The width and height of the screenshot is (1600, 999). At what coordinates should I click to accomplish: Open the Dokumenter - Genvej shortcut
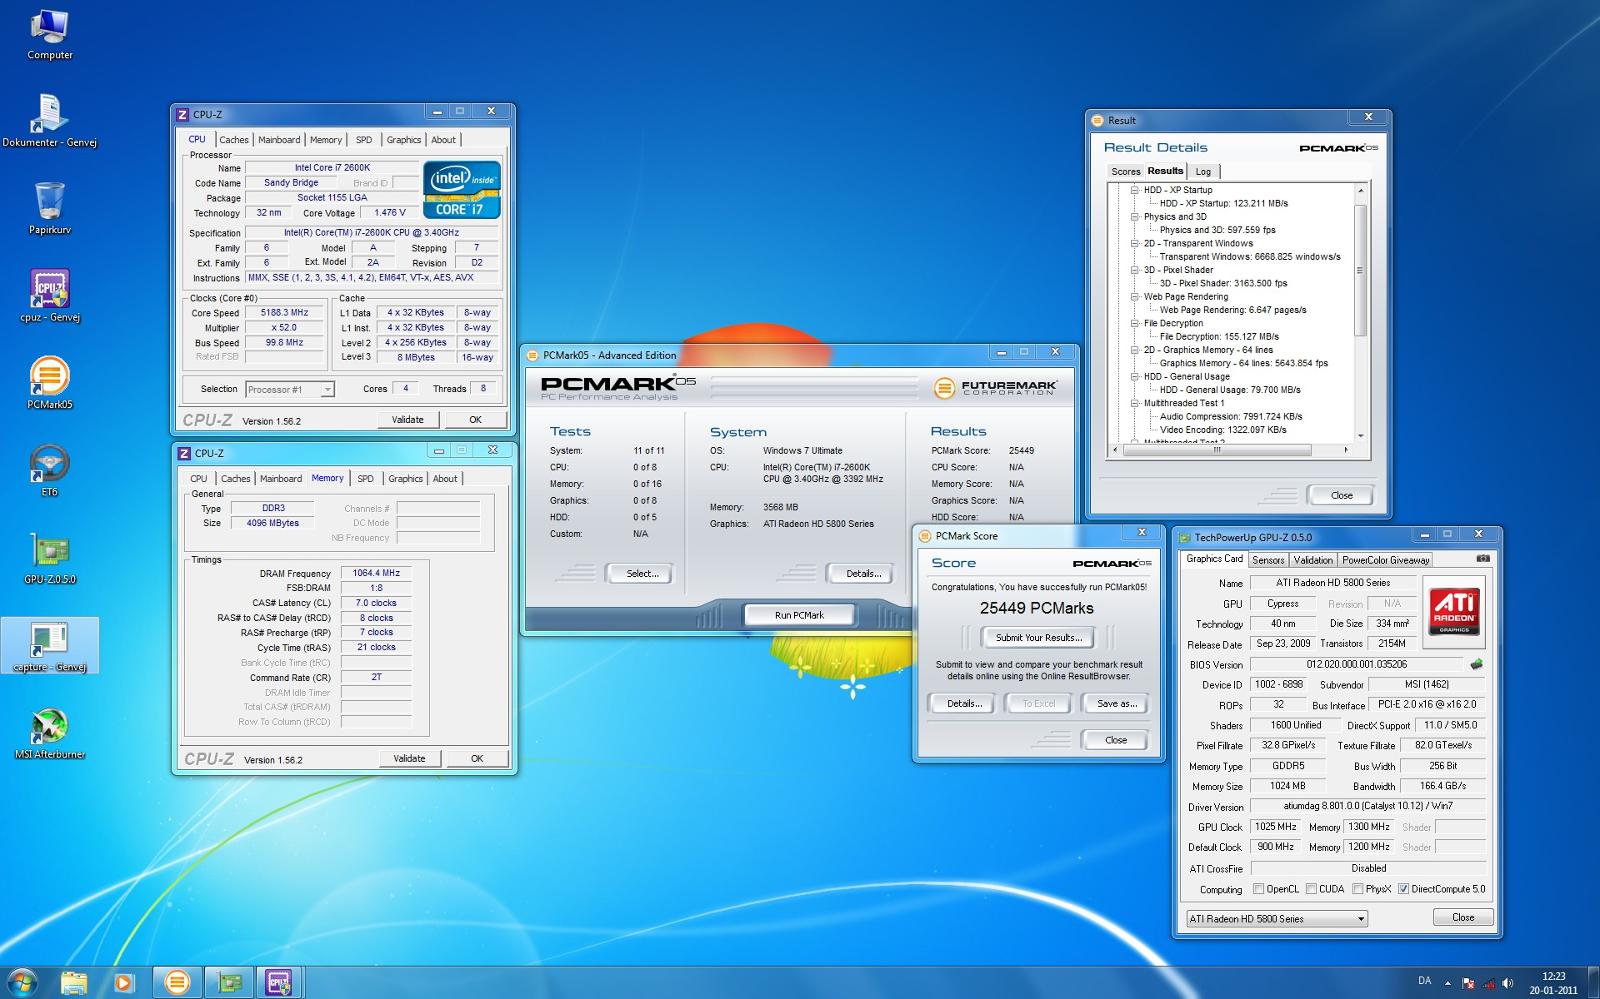tap(49, 121)
